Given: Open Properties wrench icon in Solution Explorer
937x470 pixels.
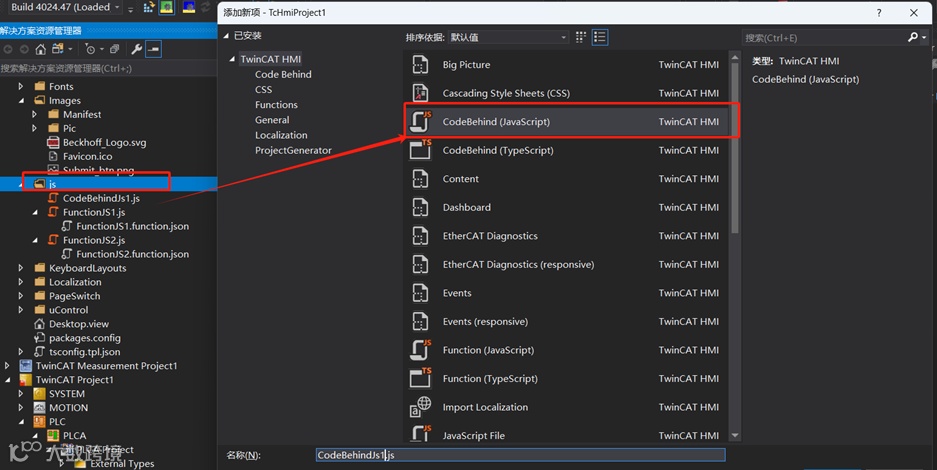Looking at the screenshot, I should (136, 49).
